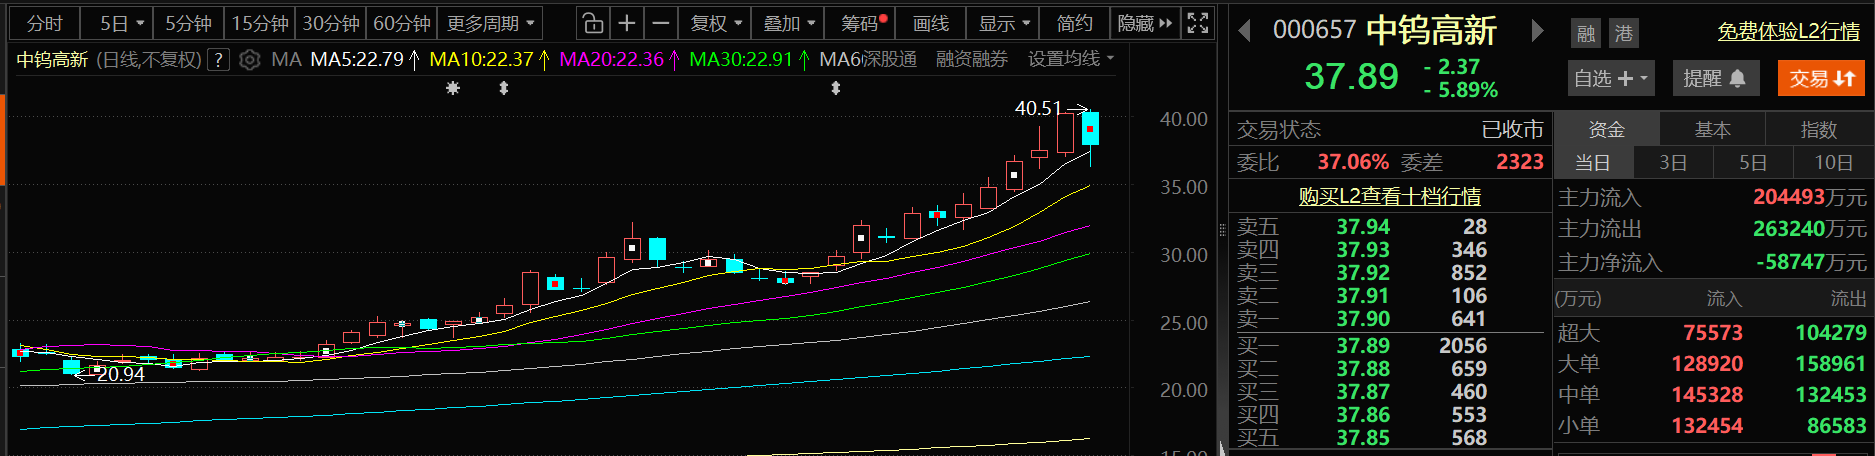The width and height of the screenshot is (1875, 456).
Task: Click the question mark help icon
Action: (x=218, y=60)
